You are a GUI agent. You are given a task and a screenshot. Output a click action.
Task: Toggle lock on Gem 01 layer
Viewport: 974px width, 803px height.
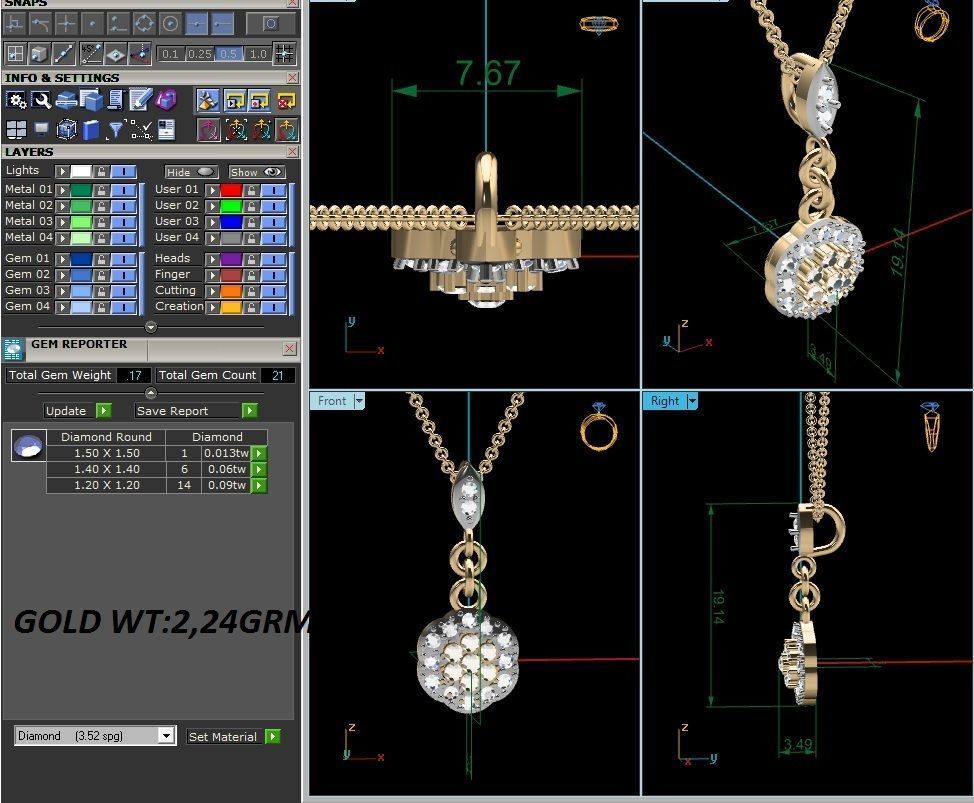click(101, 259)
